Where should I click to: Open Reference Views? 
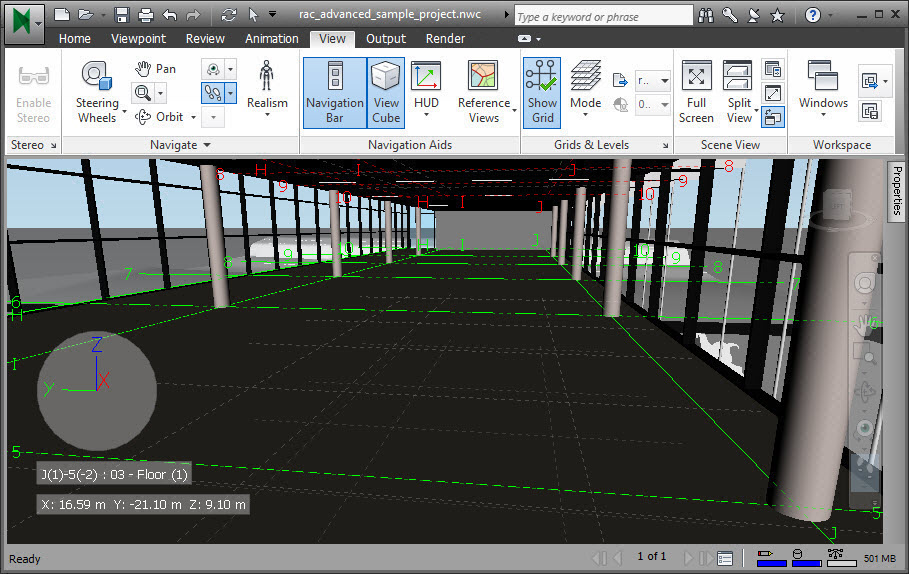484,92
